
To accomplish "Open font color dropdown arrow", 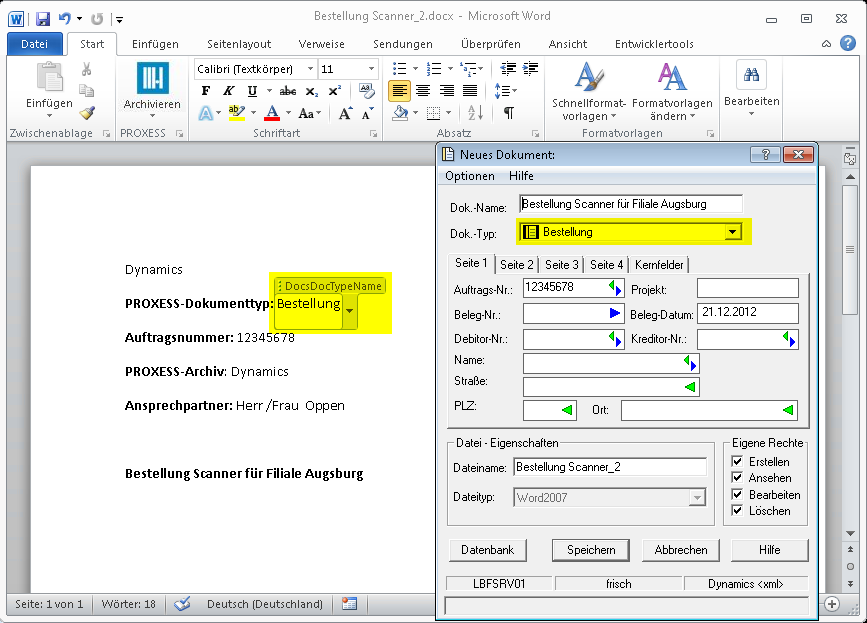I will coord(288,113).
